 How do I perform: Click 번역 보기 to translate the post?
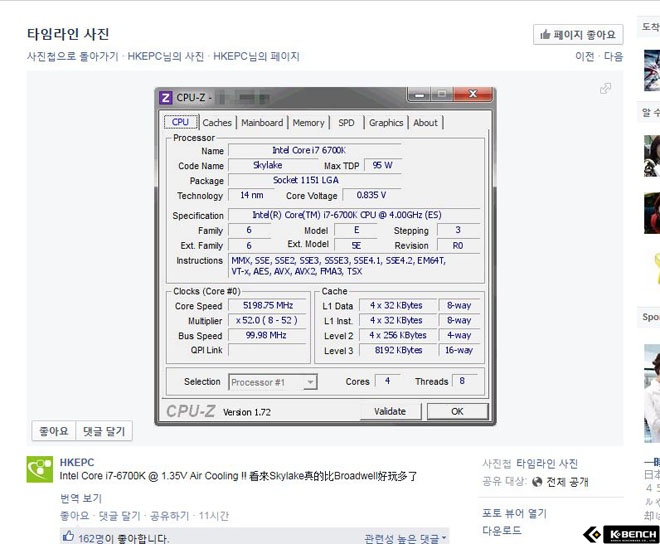coord(81,499)
